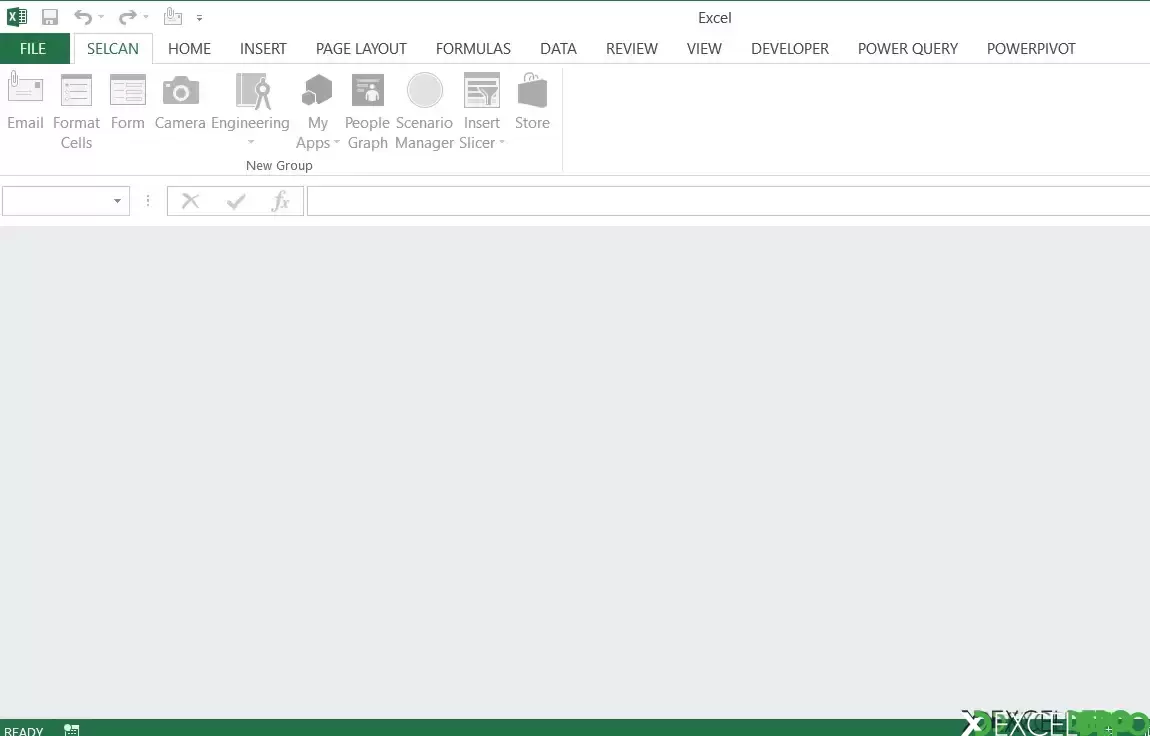Open the Redo history dropdown arrow
The height and width of the screenshot is (736, 1150).
[x=146, y=17]
